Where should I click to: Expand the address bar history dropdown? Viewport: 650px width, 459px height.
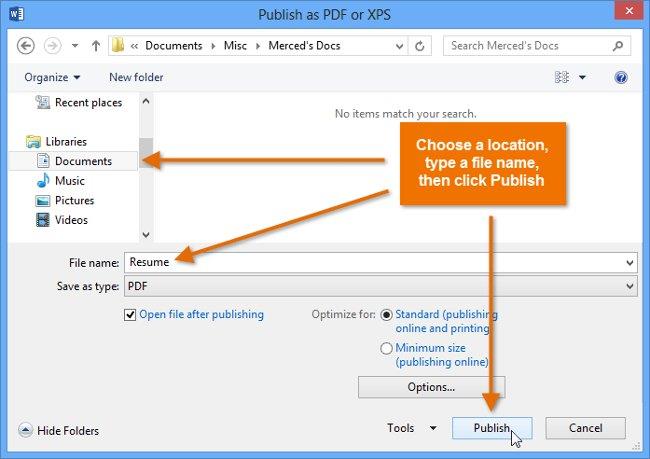click(399, 46)
